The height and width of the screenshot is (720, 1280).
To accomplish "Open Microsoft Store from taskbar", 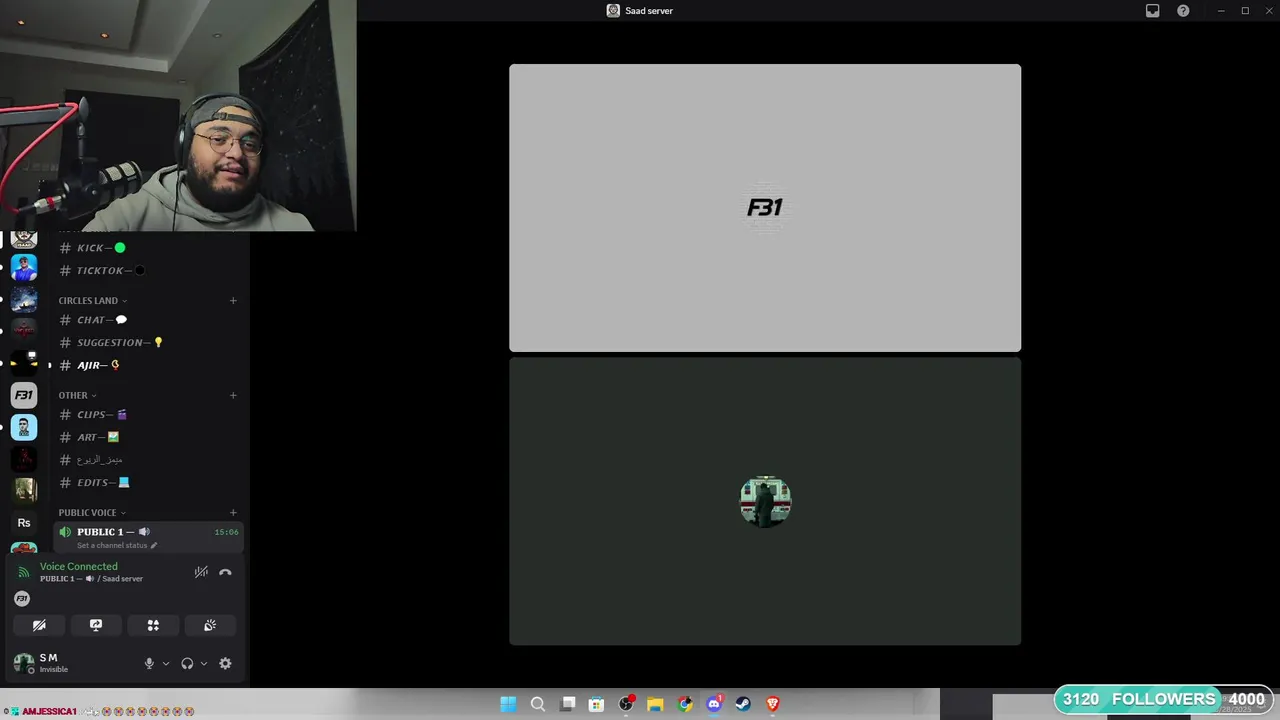I will coord(597,704).
